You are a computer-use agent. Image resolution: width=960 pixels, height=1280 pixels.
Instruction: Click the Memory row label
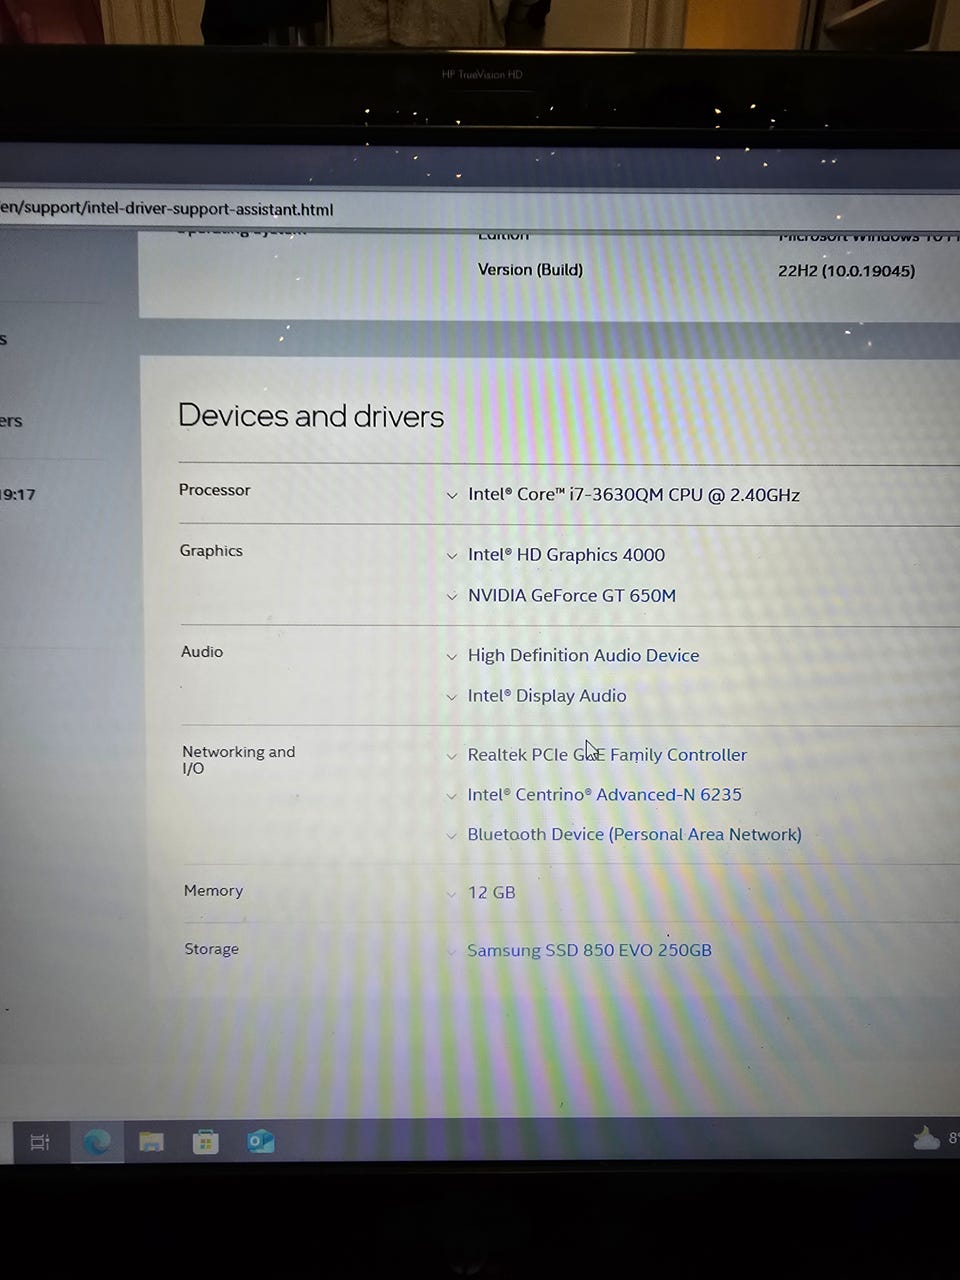[x=213, y=891]
